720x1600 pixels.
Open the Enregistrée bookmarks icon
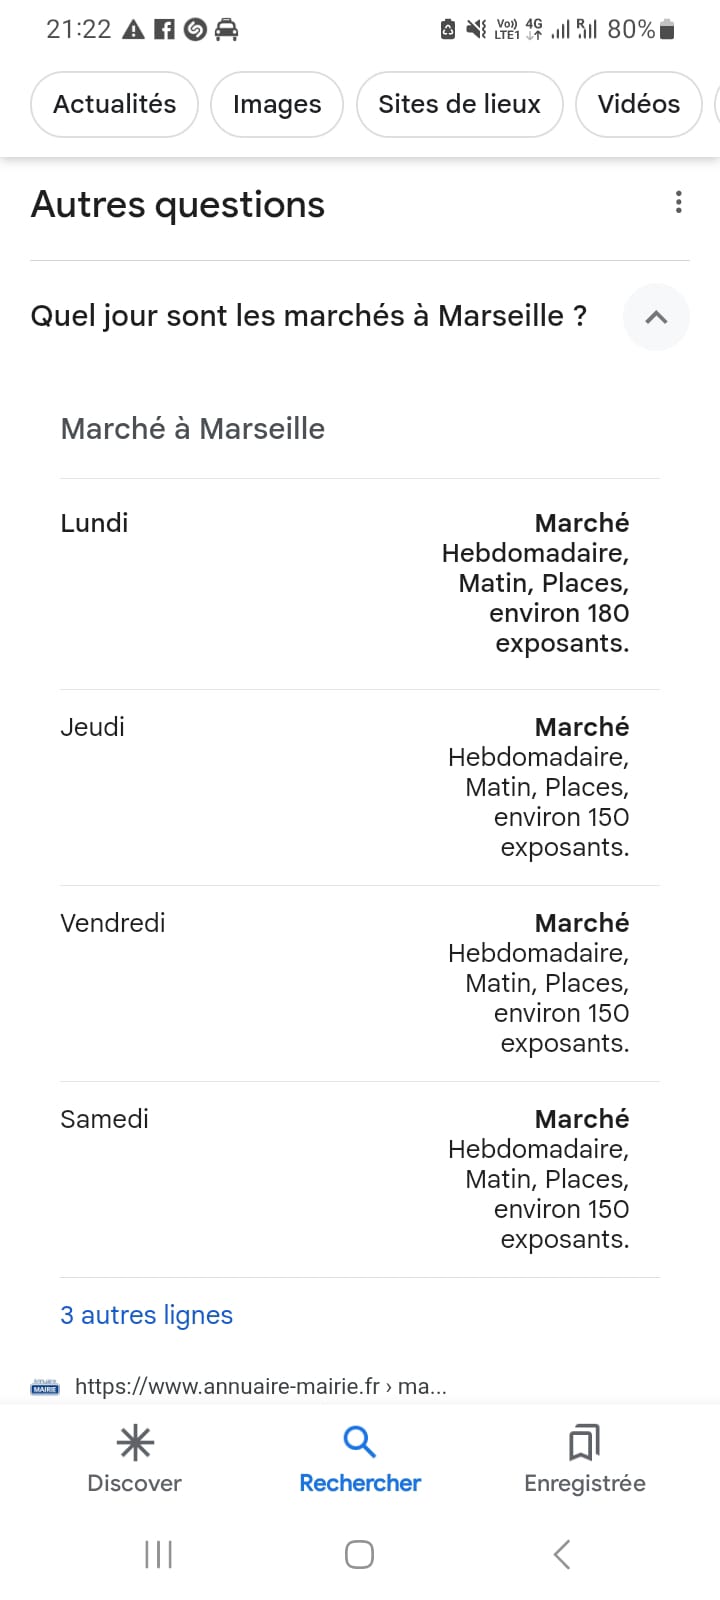point(584,1443)
